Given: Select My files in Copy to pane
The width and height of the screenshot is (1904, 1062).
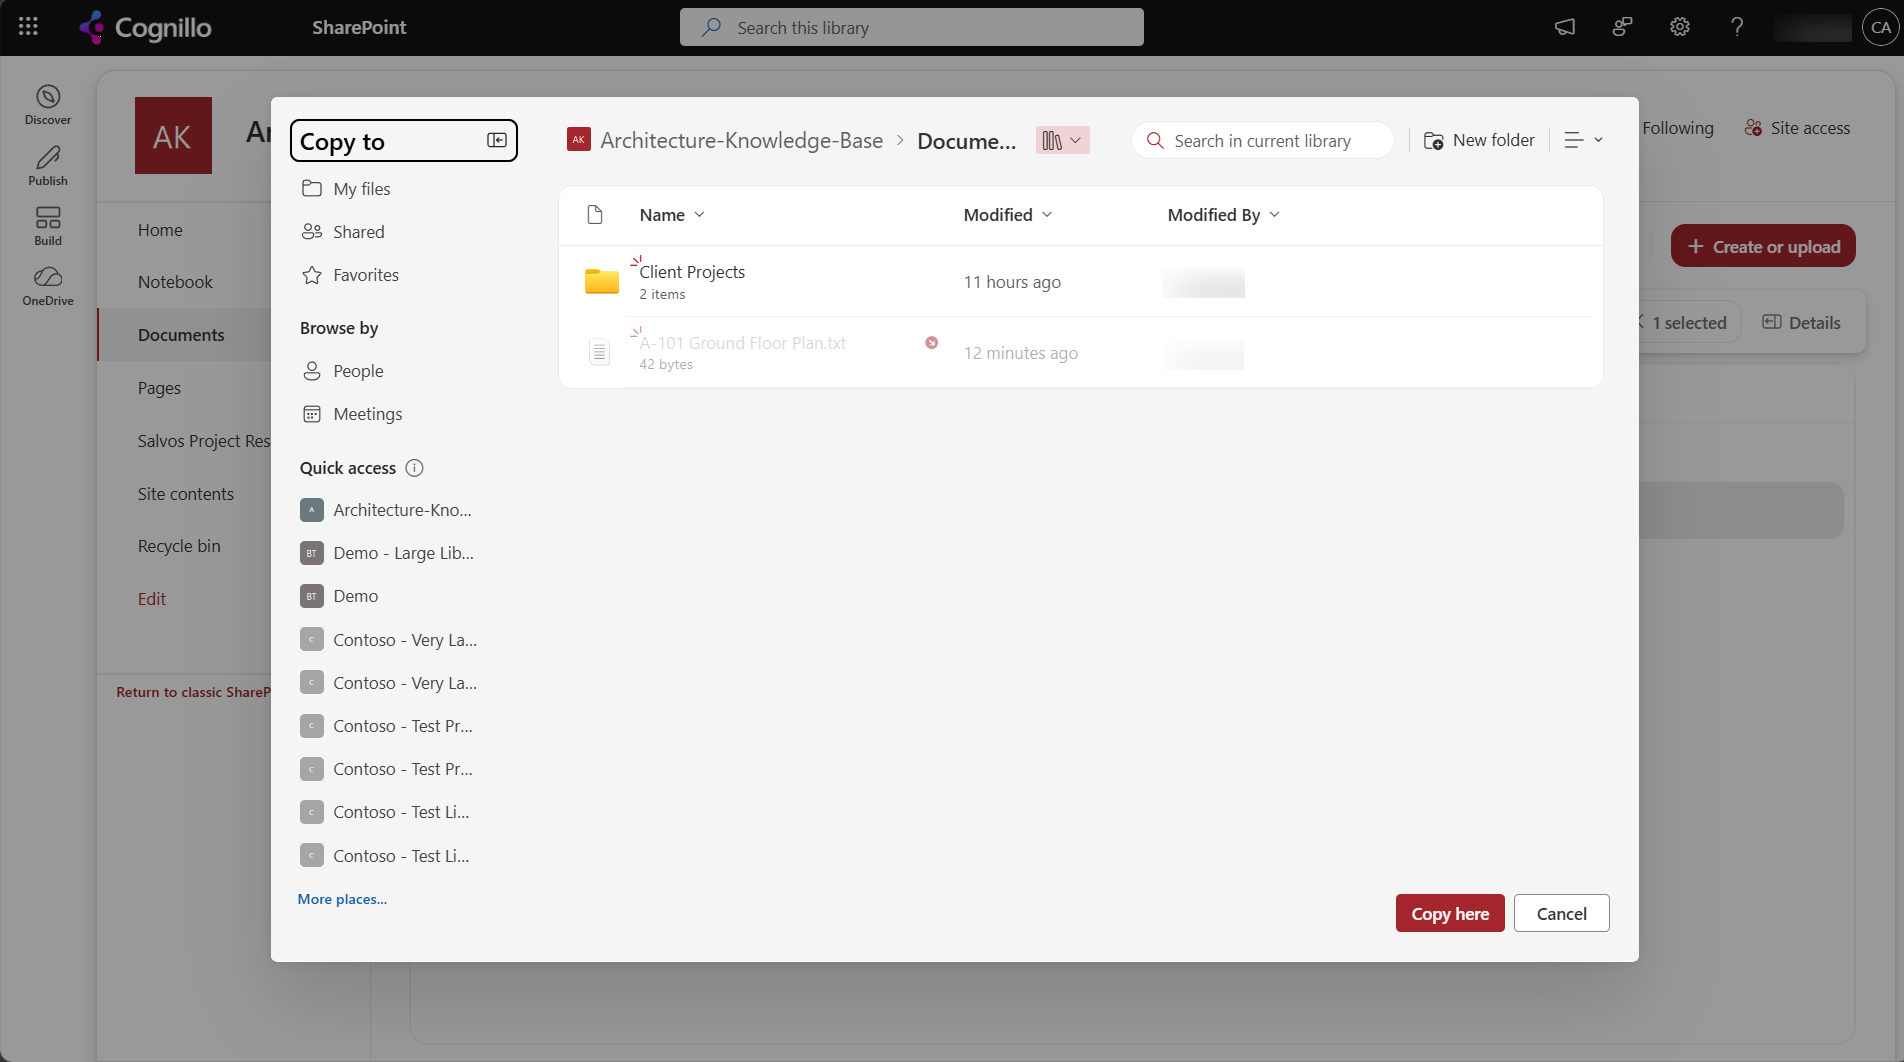Looking at the screenshot, I should [346, 189].
